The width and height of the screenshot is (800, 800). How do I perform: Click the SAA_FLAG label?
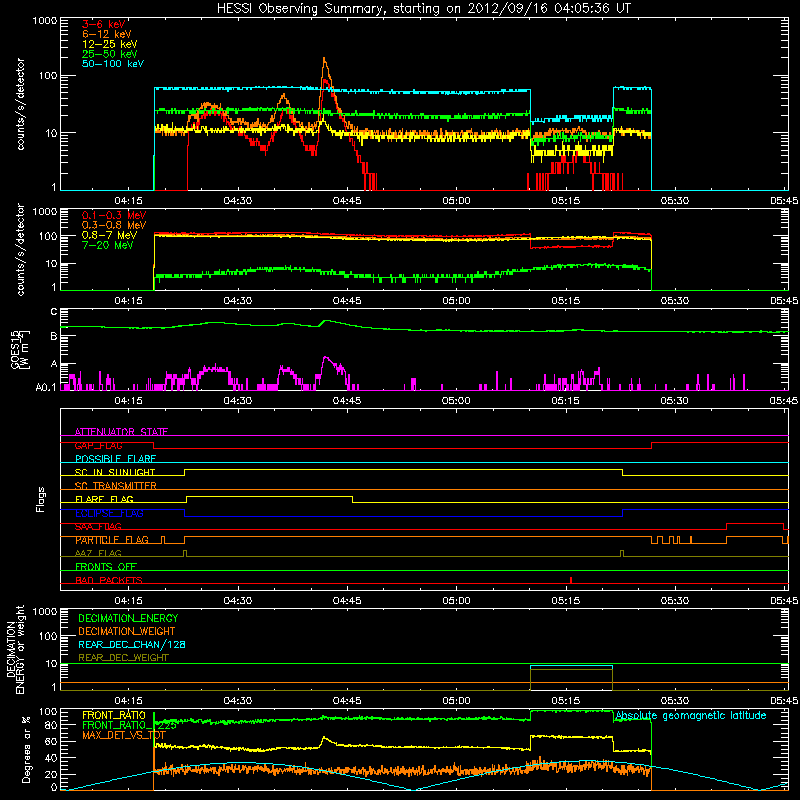point(98,526)
